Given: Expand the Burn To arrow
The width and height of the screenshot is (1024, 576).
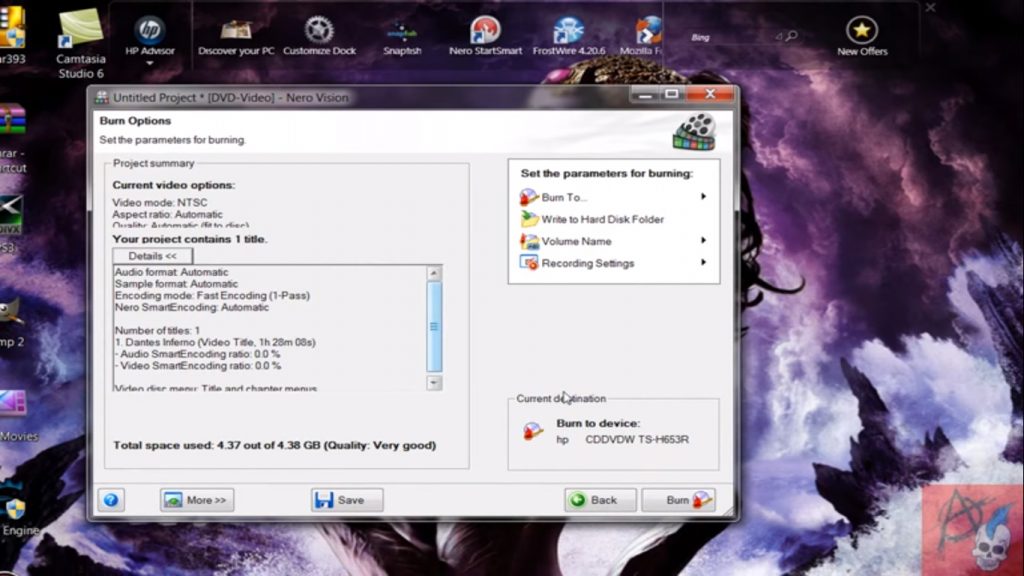Looking at the screenshot, I should (703, 196).
